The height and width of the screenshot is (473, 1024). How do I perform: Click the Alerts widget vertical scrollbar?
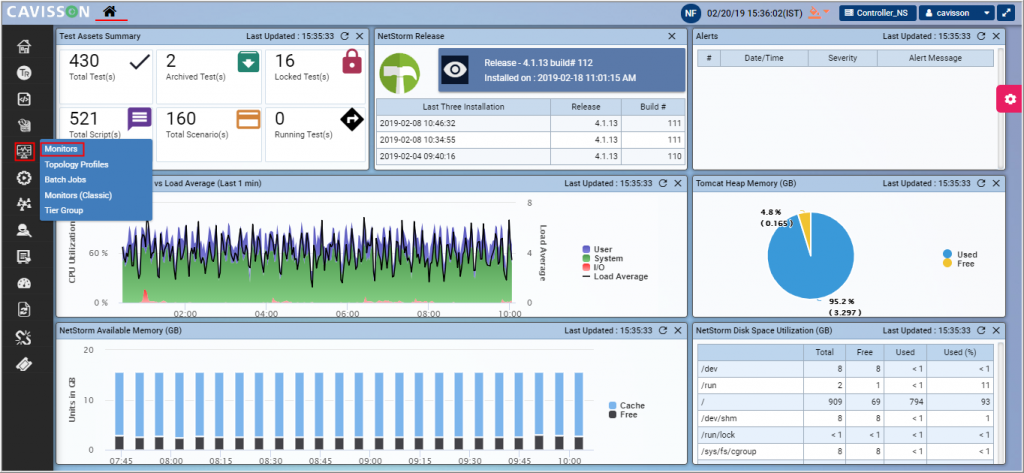click(x=999, y=108)
